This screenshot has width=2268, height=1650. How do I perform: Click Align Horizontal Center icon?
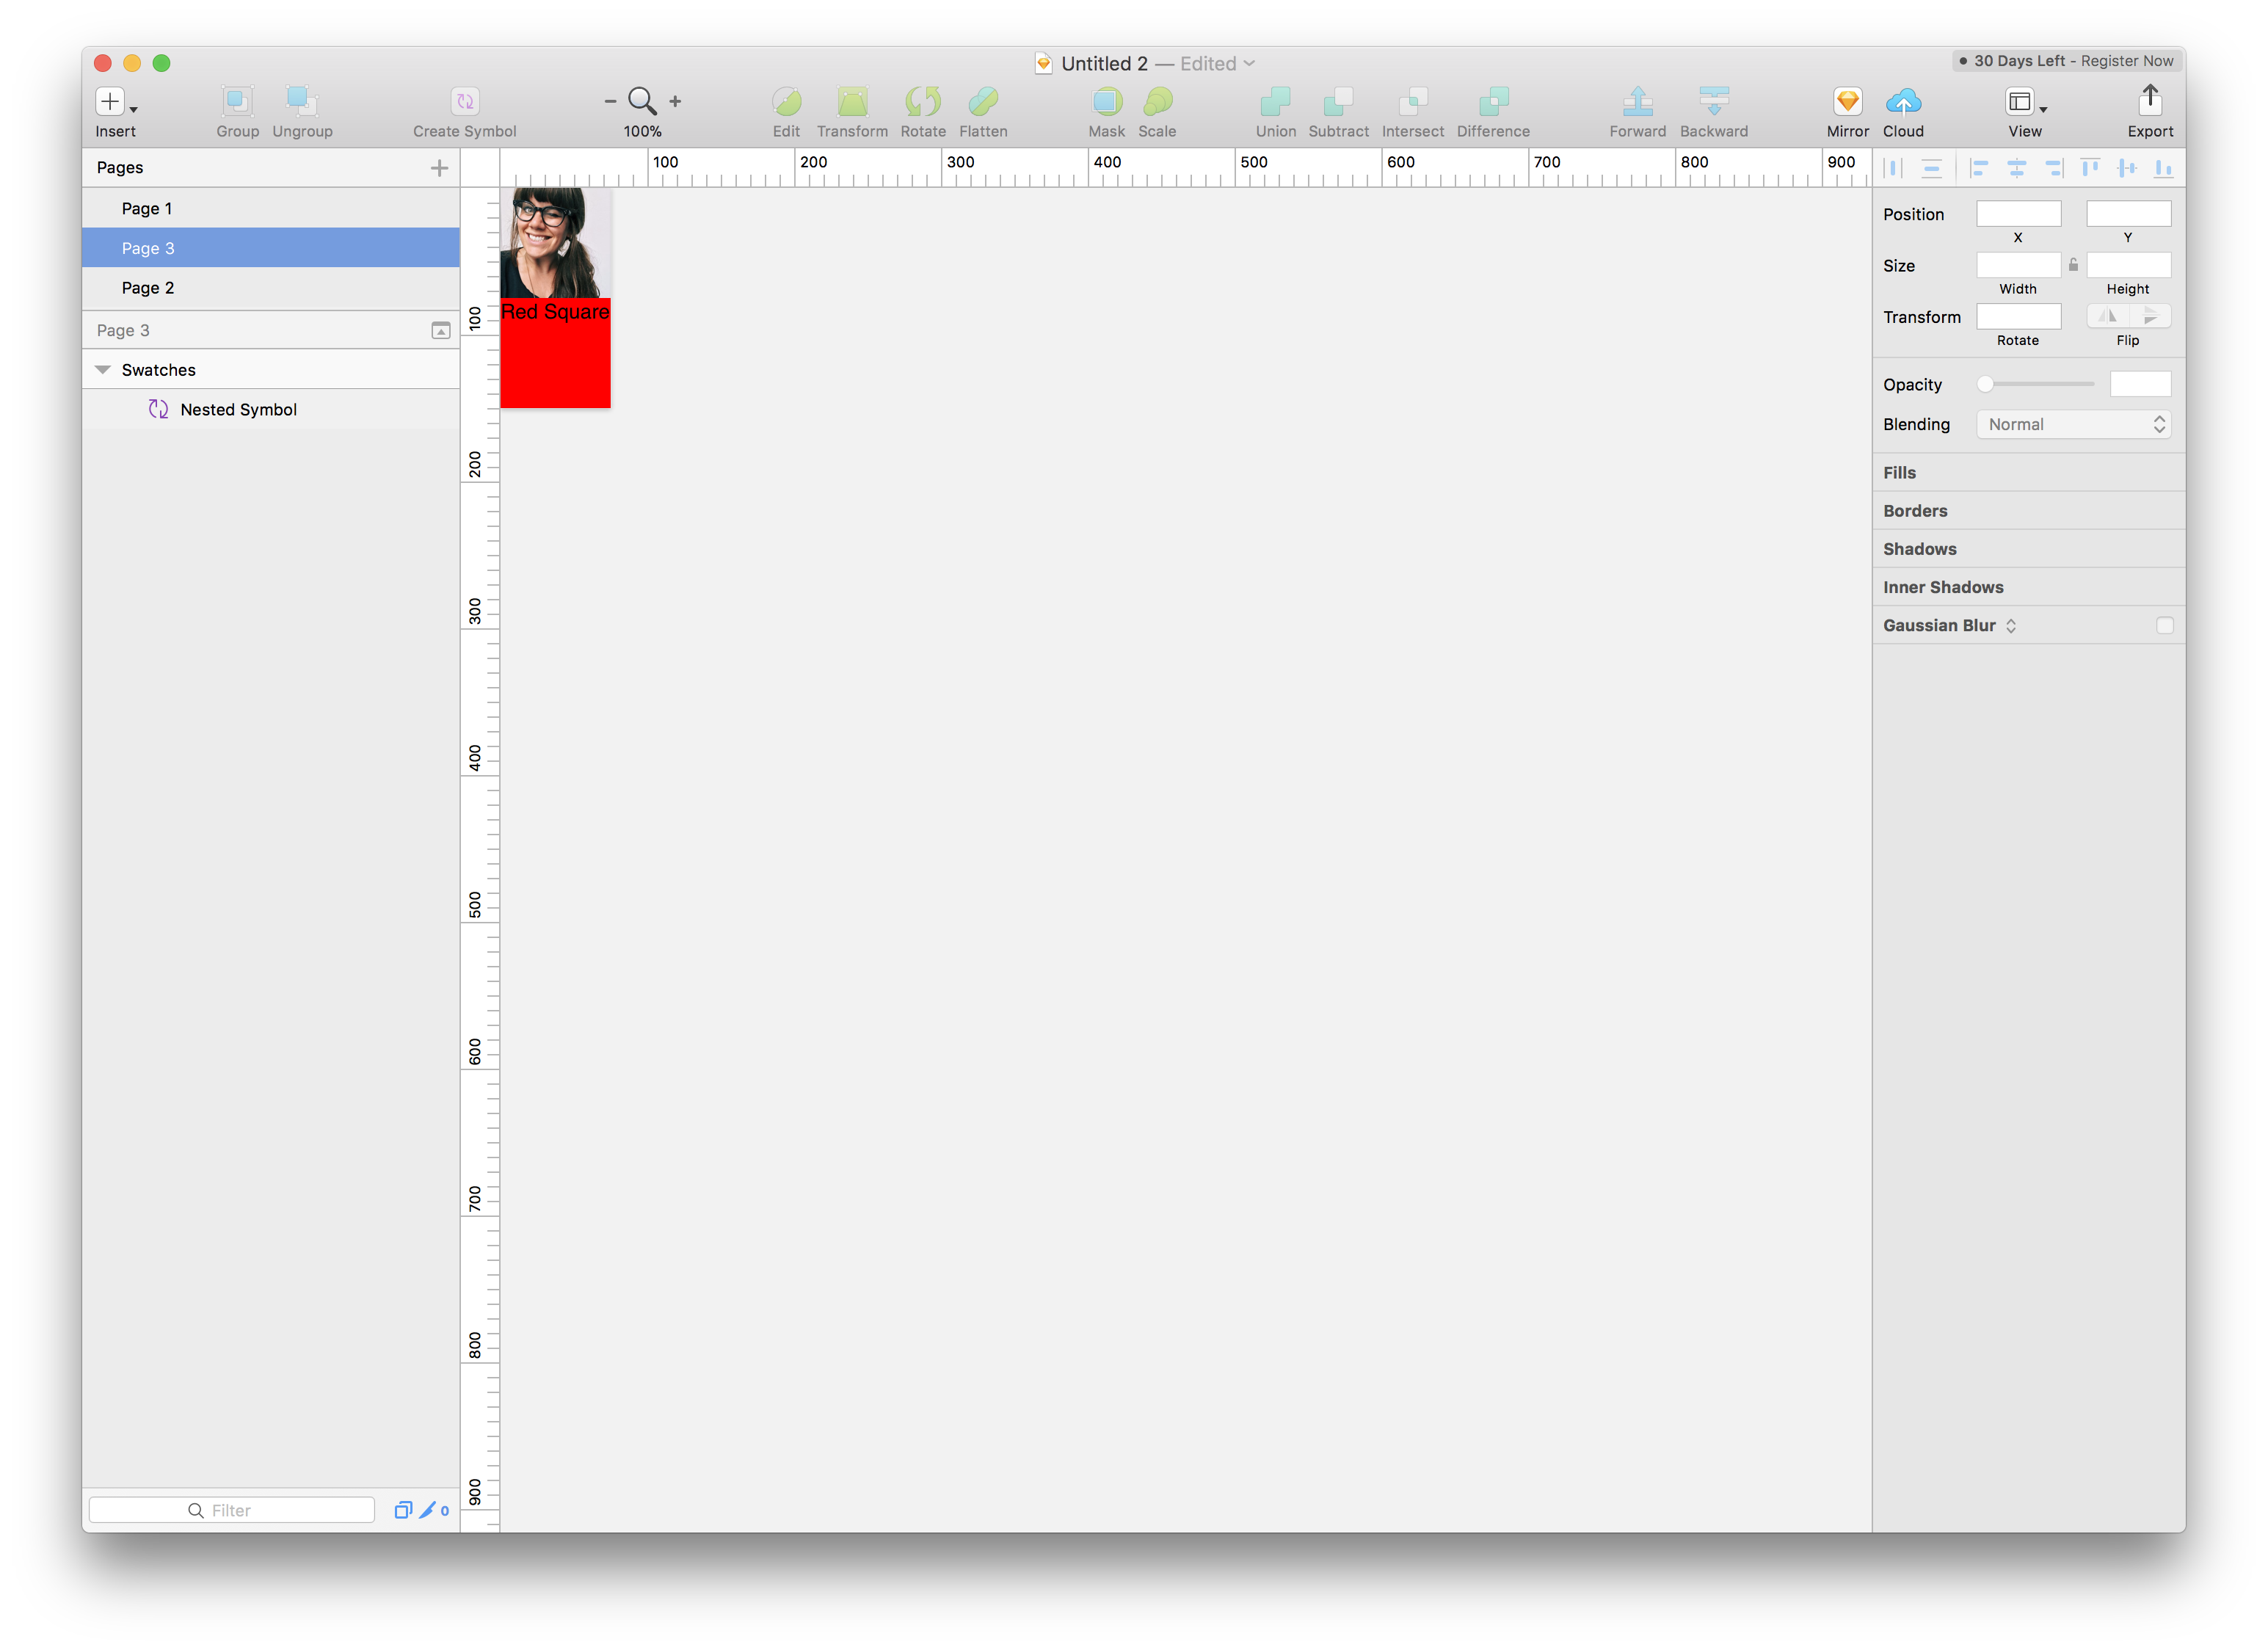click(2017, 168)
